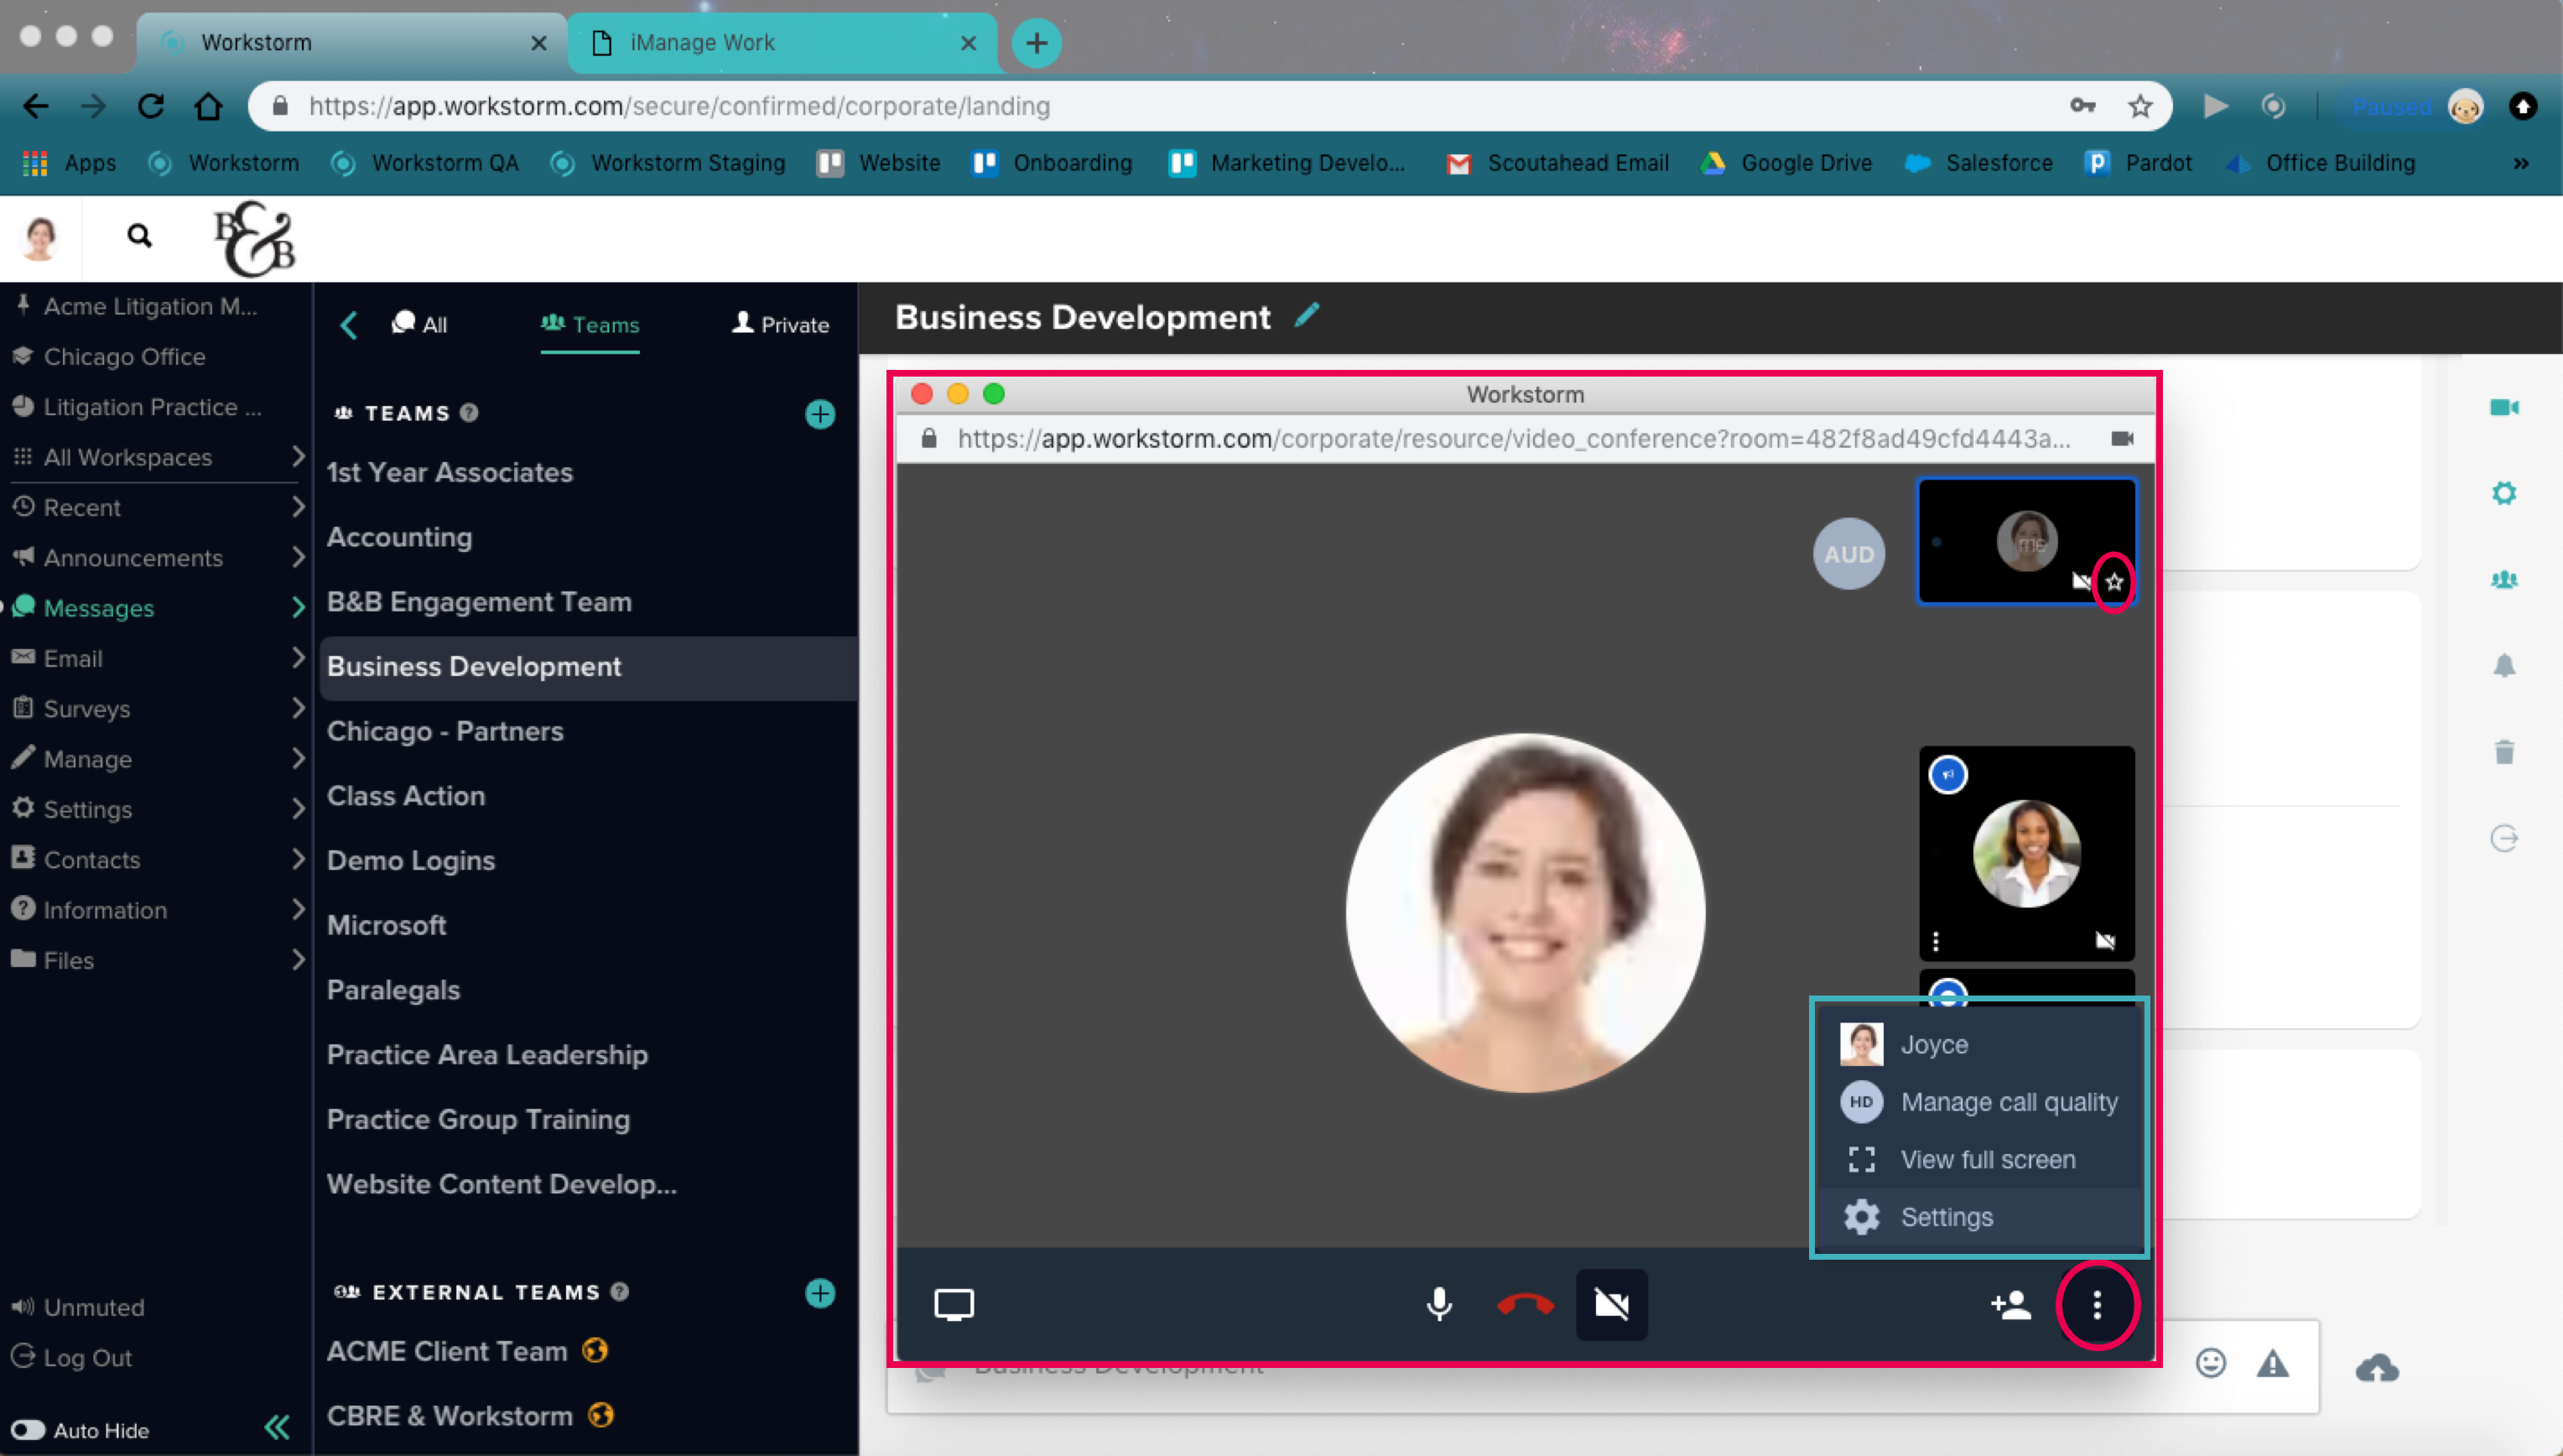Screen dimensions: 2563x1456
Task: Open the participant thumbnail three-dot menu
Action: pos(1936,941)
